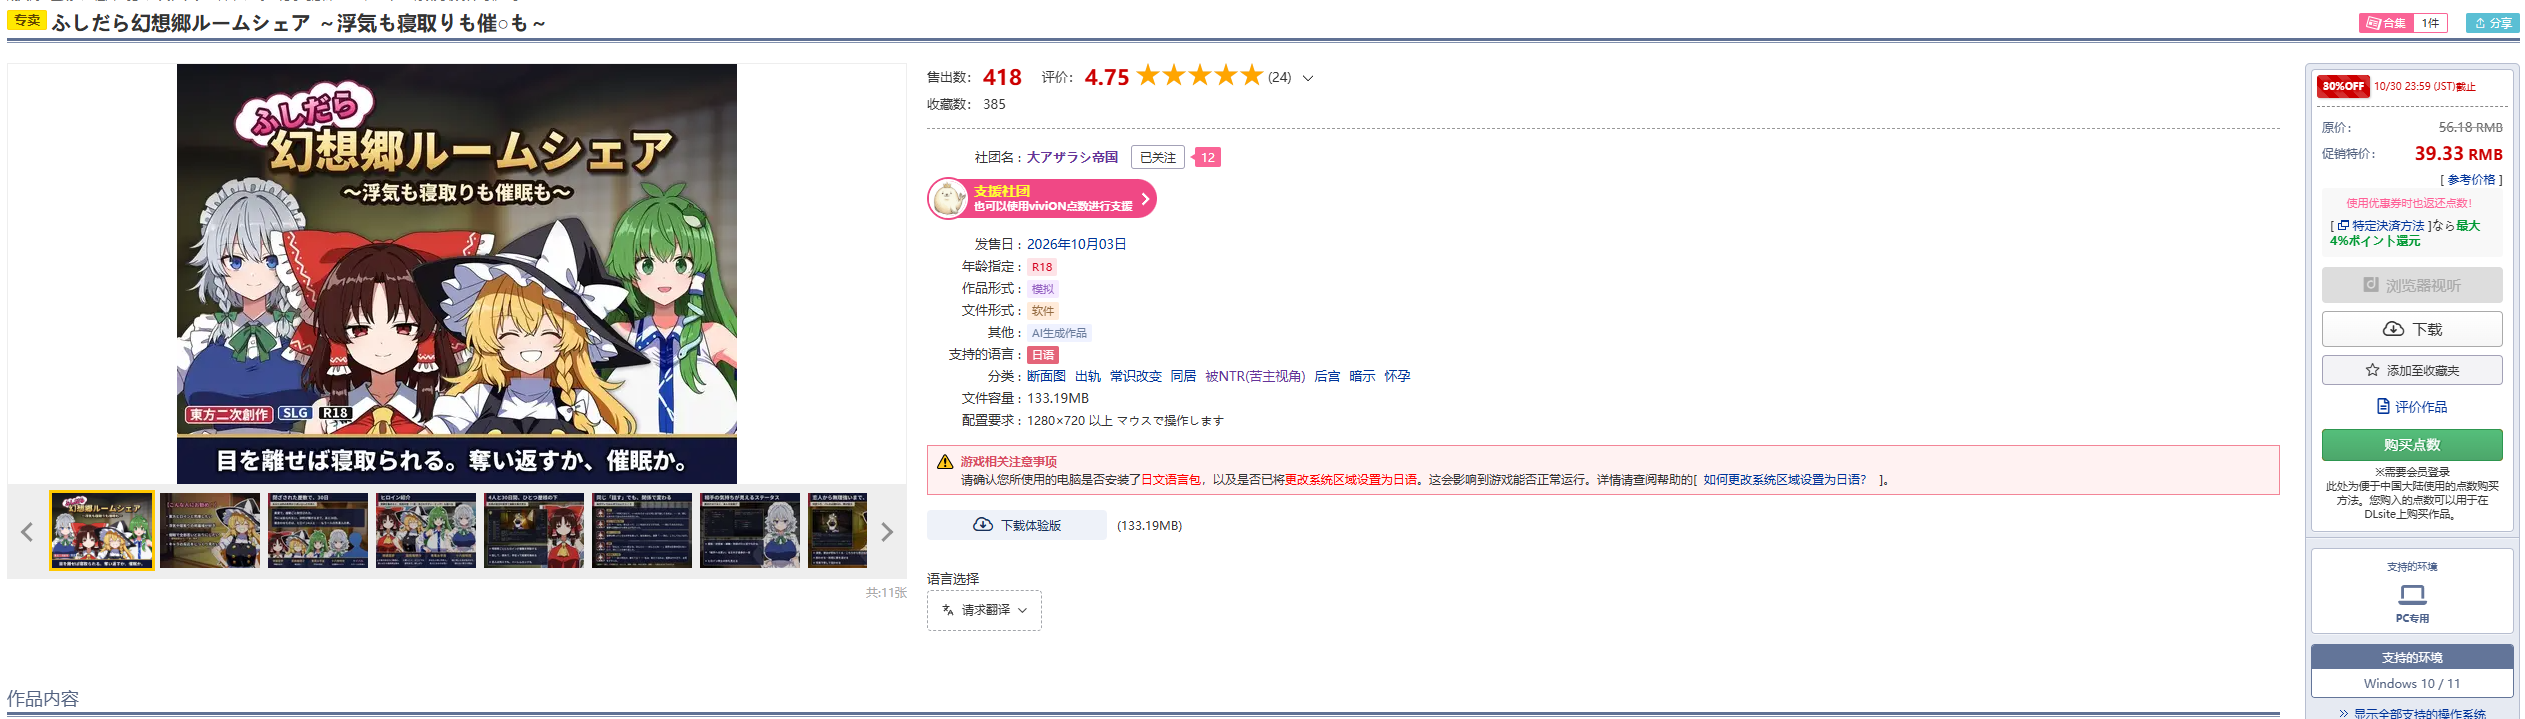This screenshot has height=719, width=2525.
Task: Open the 后宫 genre link
Action: [x=1327, y=376]
